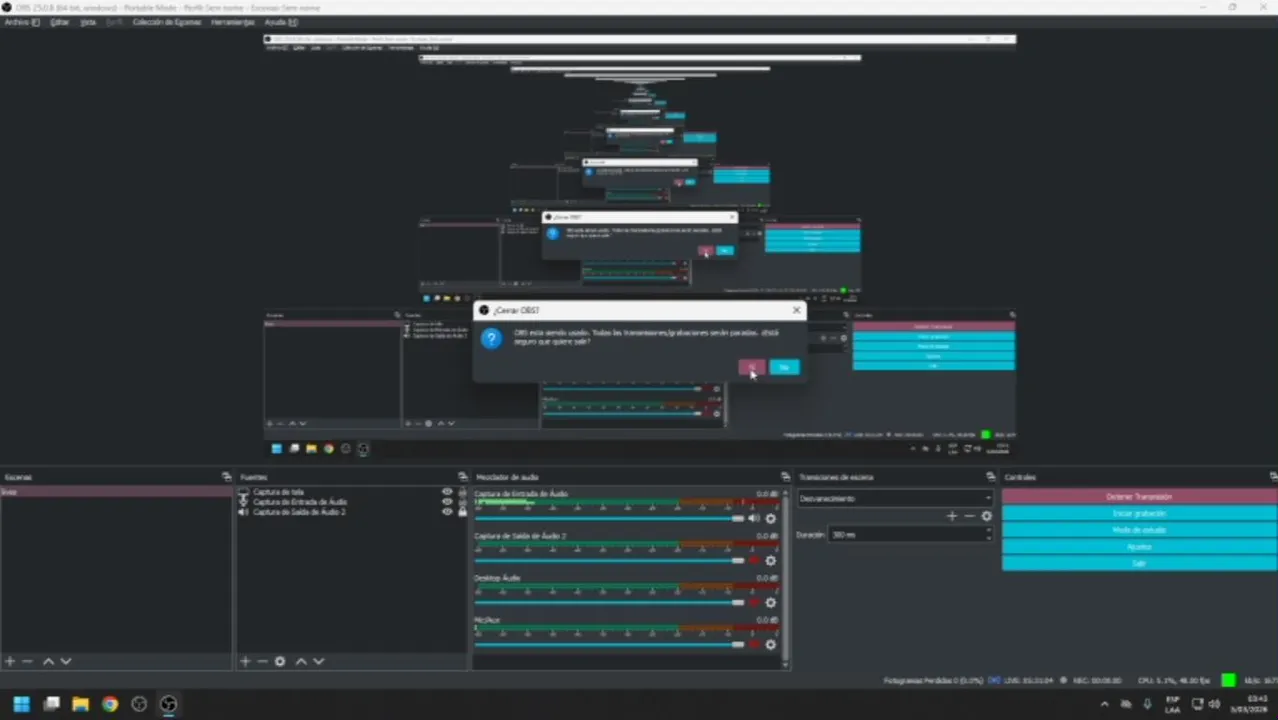Open Google Chrome from taskbar
Screen dimensions: 1278x720
click(x=110, y=704)
